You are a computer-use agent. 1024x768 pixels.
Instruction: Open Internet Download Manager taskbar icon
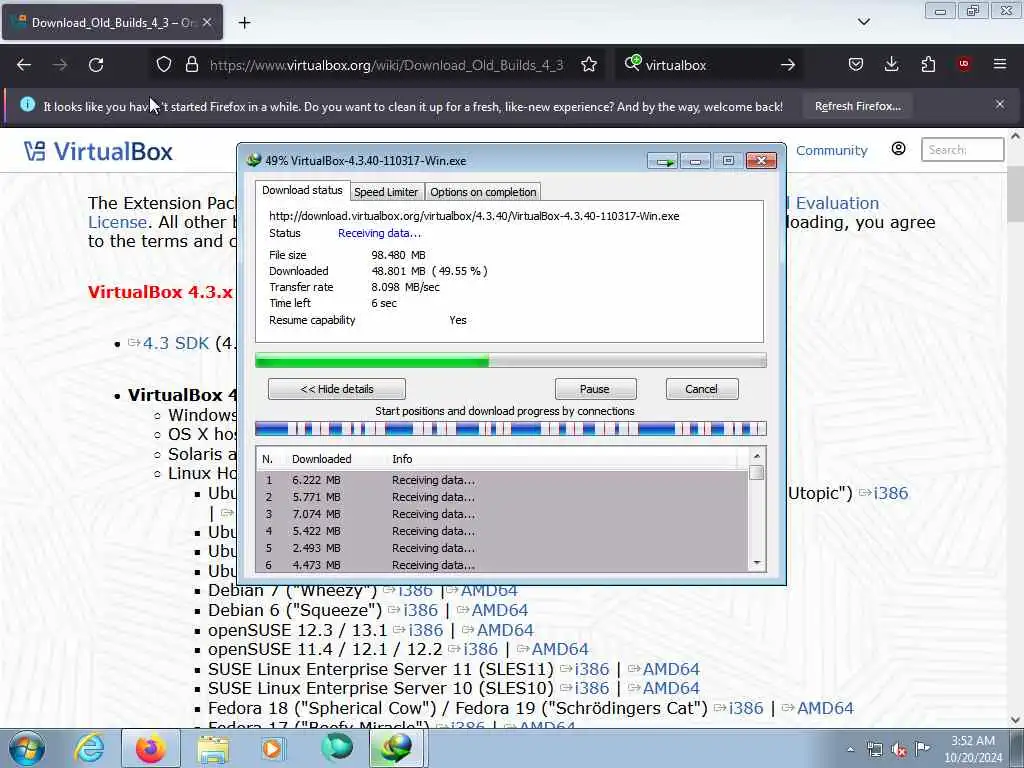(x=397, y=748)
